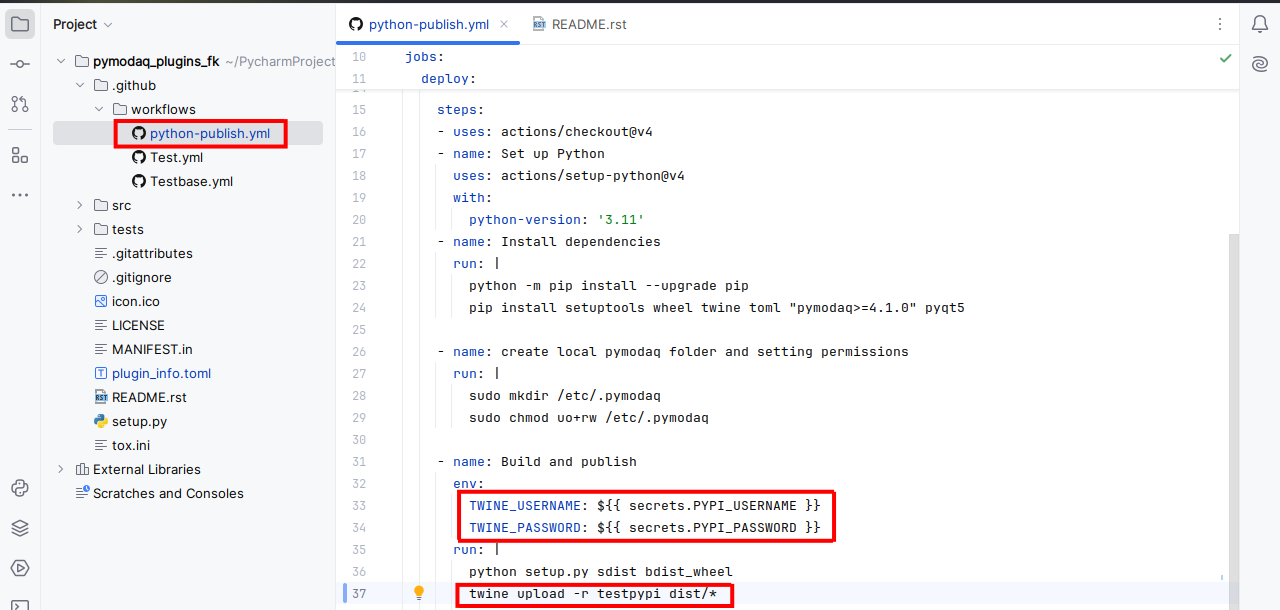
Task: Select README.rst in project tree
Action: [140, 397]
